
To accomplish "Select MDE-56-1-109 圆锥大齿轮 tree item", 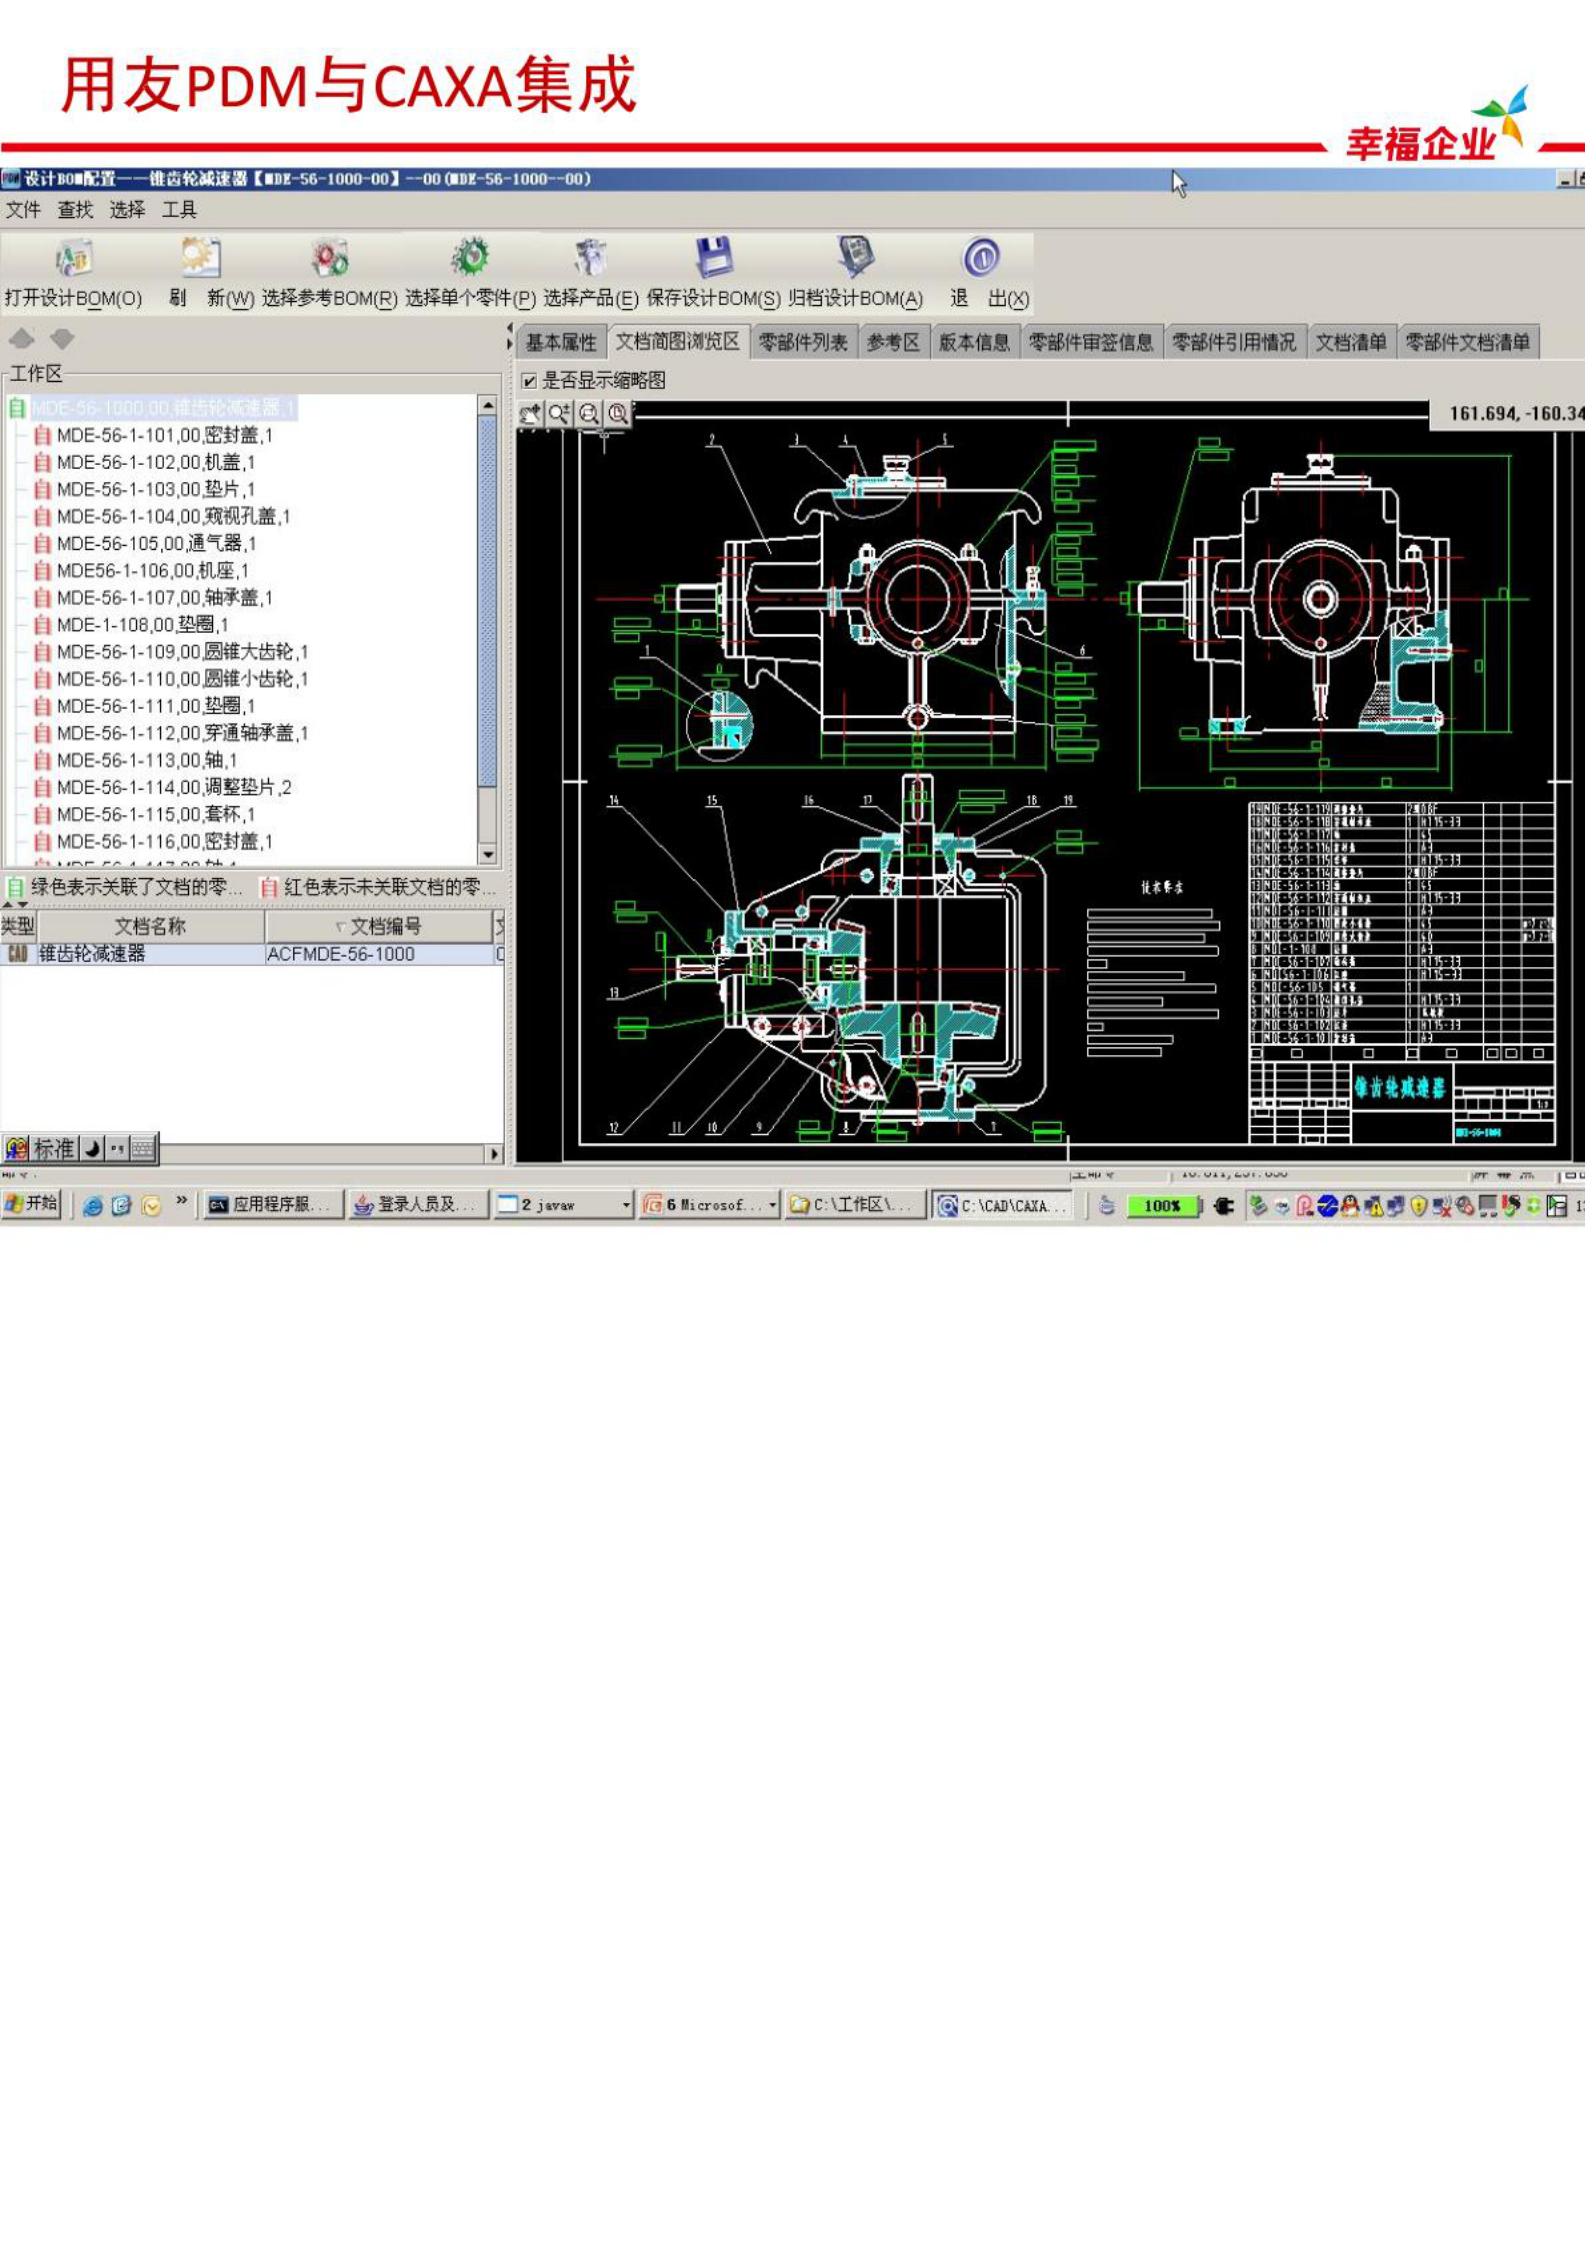I will point(182,652).
